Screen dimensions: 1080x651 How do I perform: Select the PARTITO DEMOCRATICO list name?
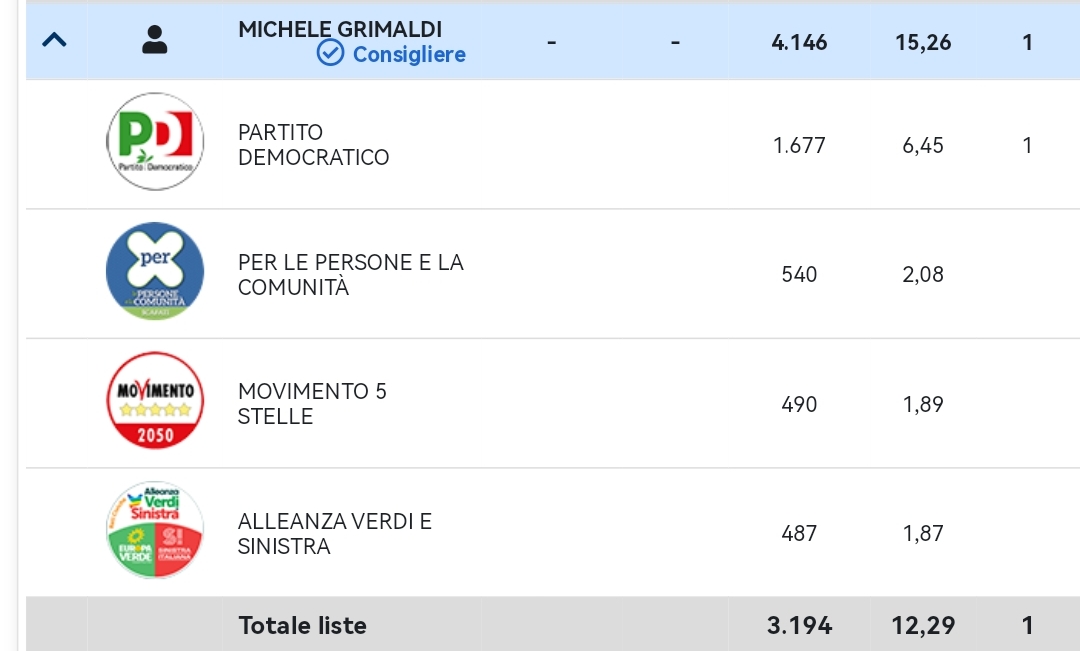[313, 145]
